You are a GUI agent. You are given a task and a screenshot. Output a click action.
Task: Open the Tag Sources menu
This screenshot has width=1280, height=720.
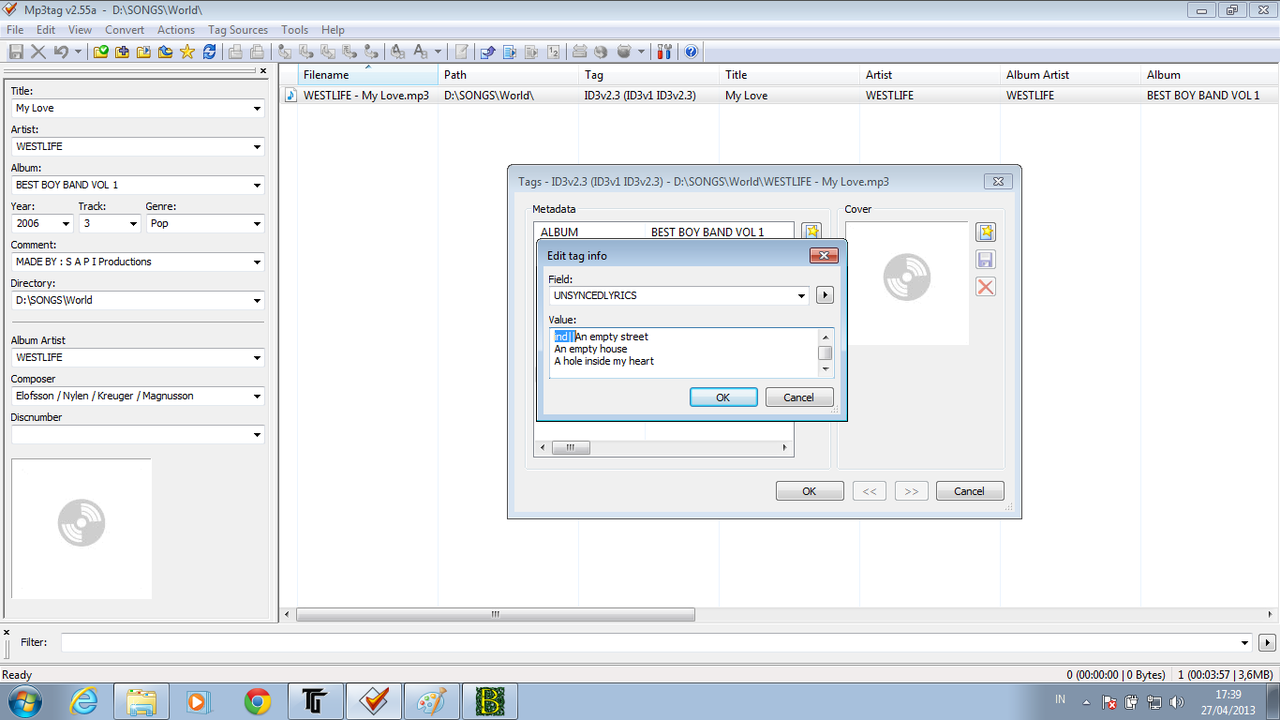tap(238, 30)
